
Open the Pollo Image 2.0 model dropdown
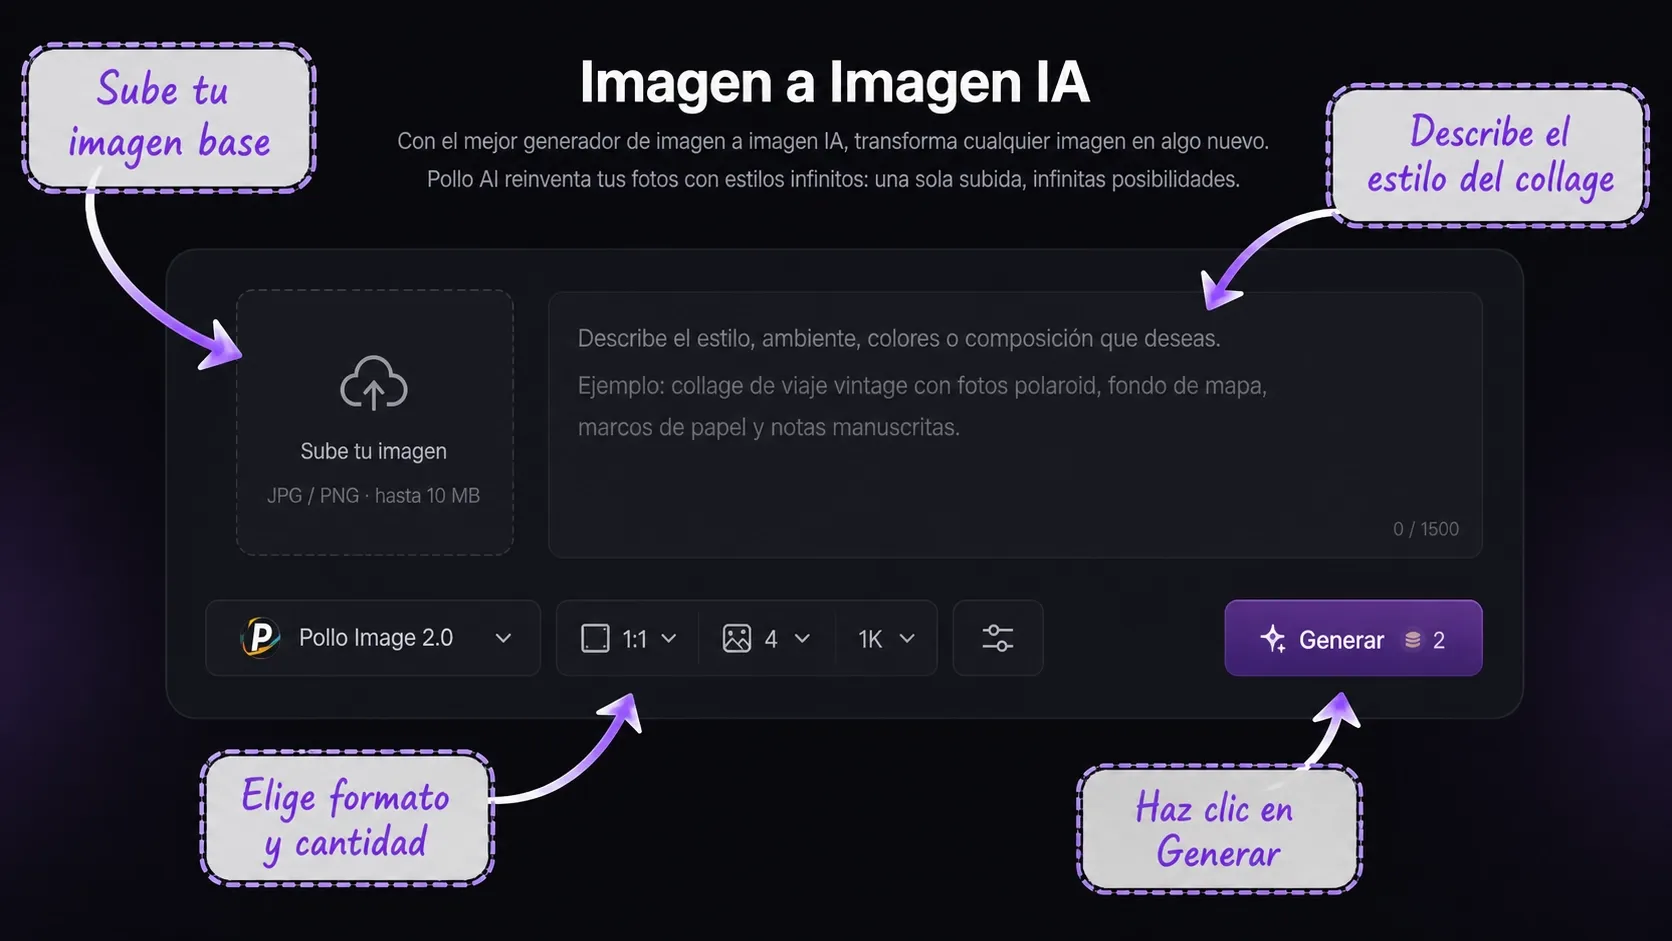coord(373,638)
